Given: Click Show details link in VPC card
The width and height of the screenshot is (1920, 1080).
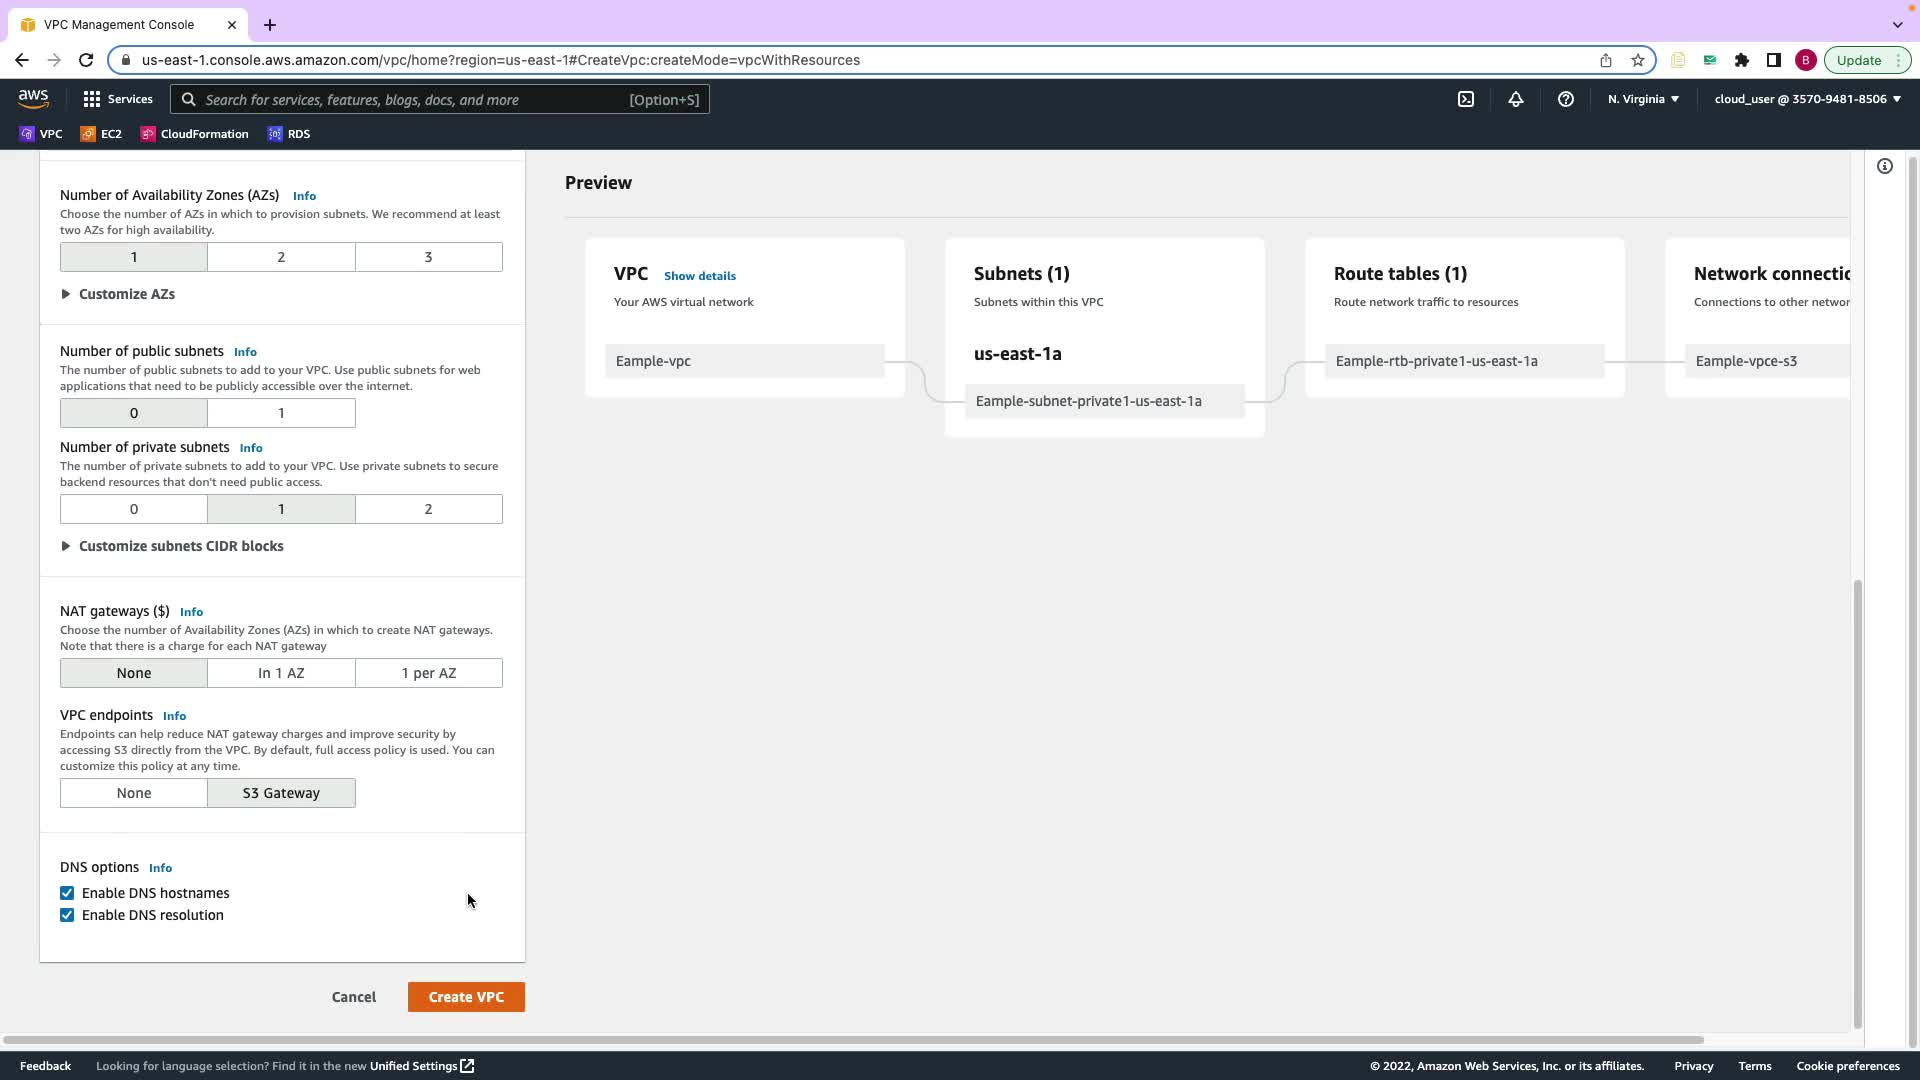Looking at the screenshot, I should [700, 276].
